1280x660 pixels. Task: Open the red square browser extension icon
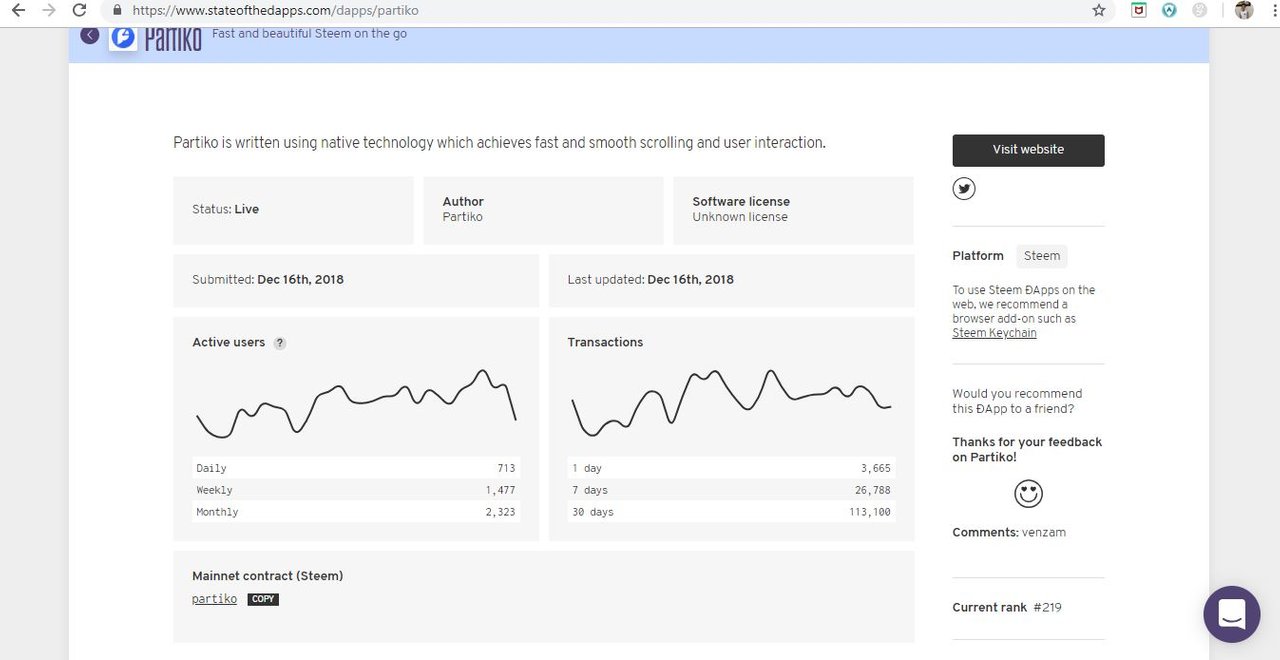(1139, 10)
